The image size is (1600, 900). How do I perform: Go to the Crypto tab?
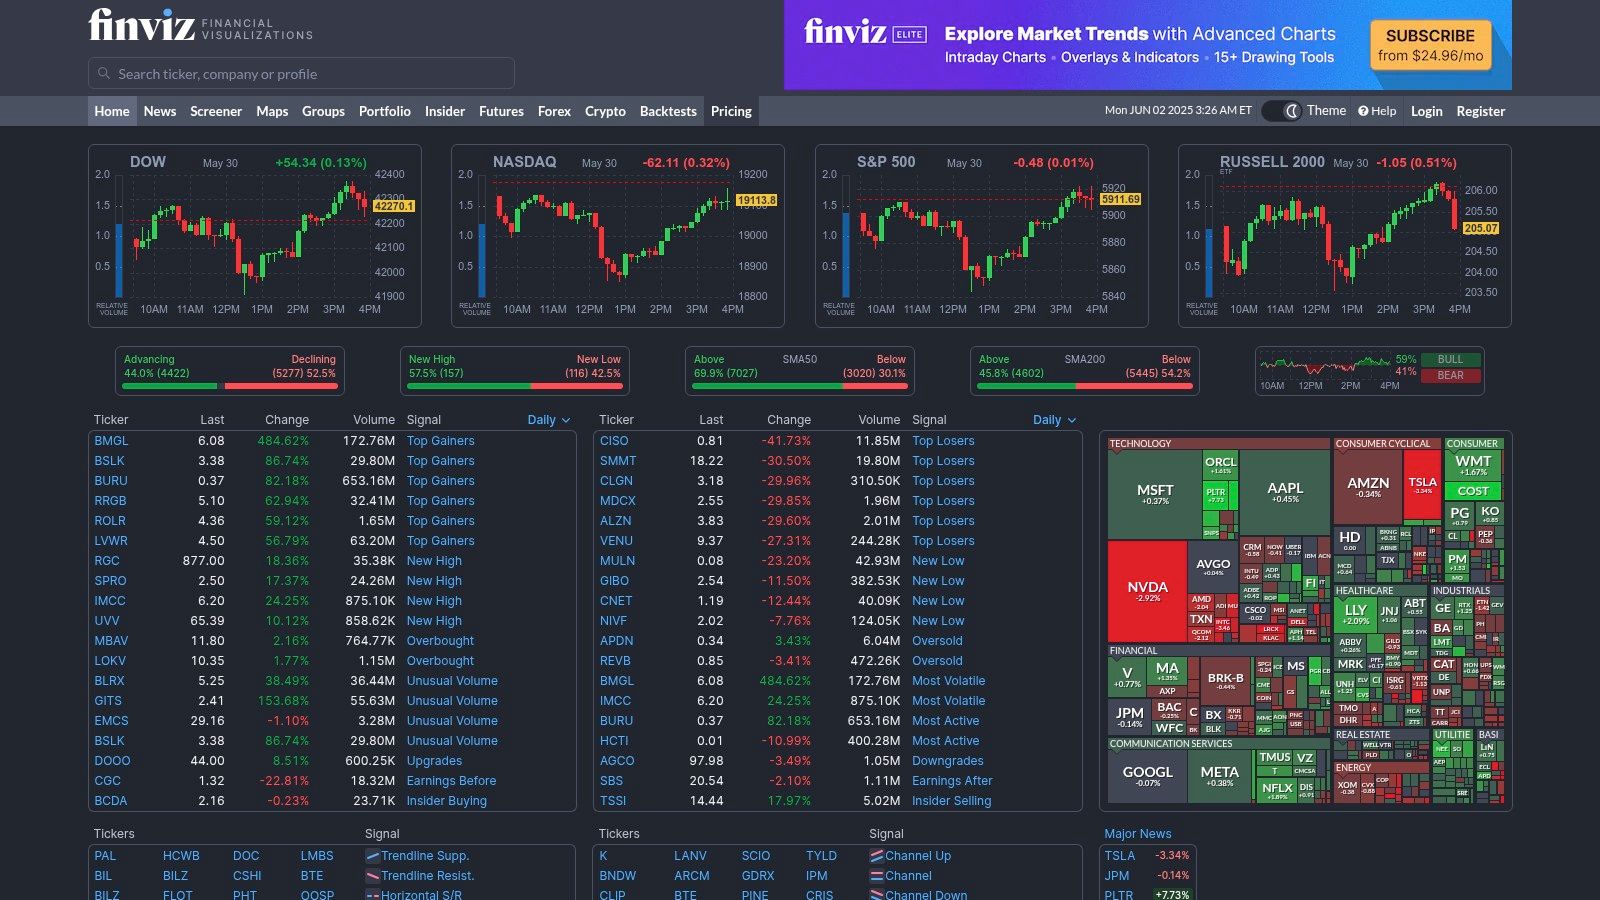click(x=605, y=111)
